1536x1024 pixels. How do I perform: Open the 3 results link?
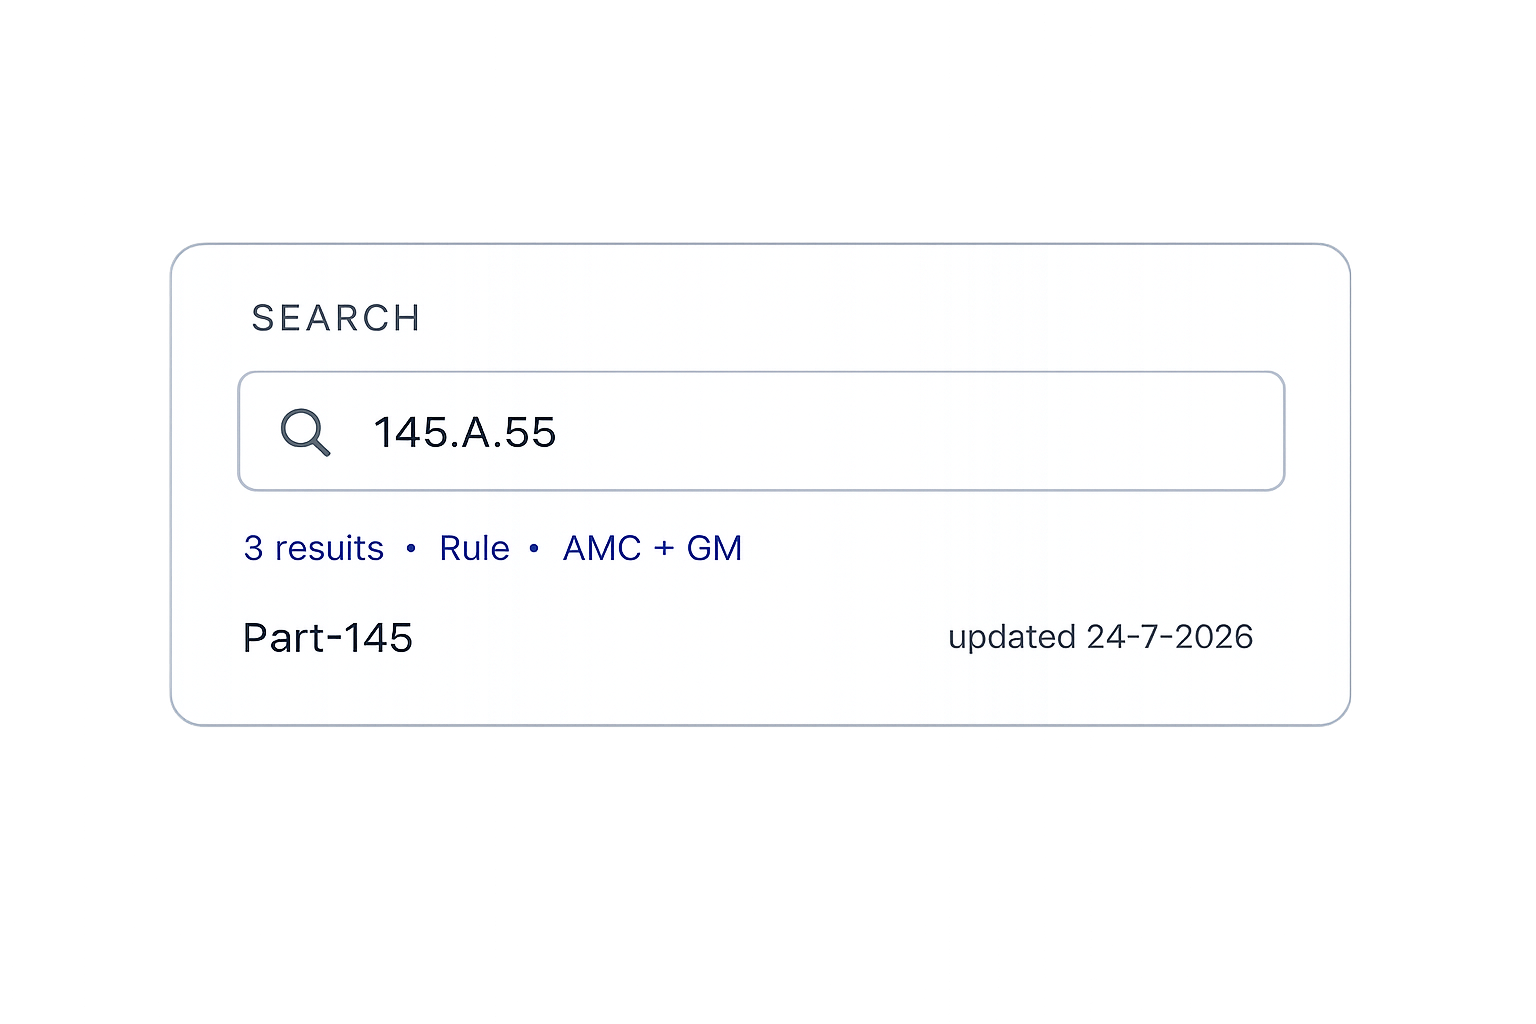click(x=314, y=548)
